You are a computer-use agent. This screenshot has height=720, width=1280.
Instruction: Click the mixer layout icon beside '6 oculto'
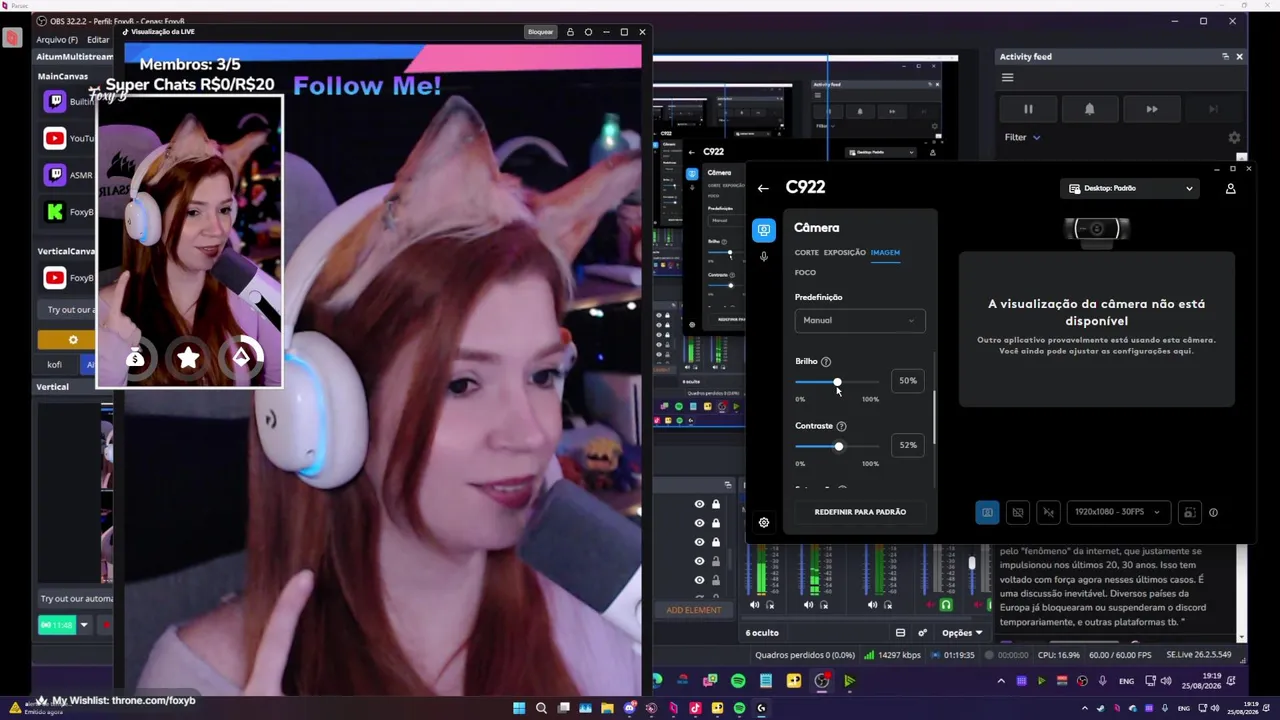click(x=900, y=632)
